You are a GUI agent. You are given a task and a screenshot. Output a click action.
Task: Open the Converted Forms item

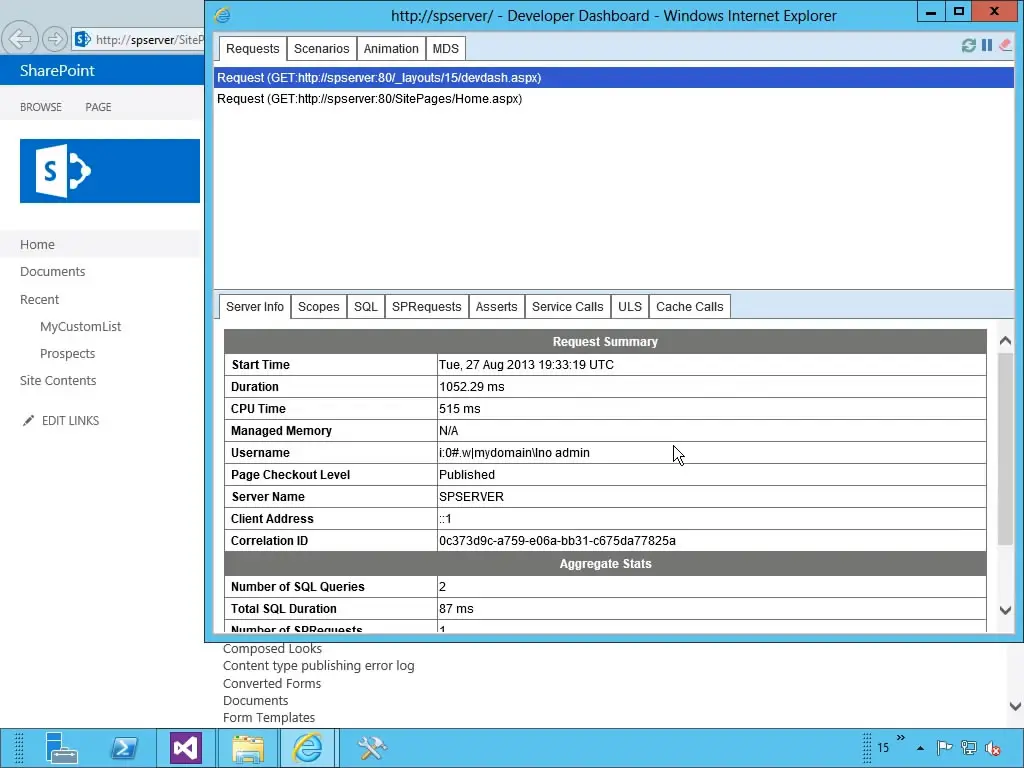[272, 683]
